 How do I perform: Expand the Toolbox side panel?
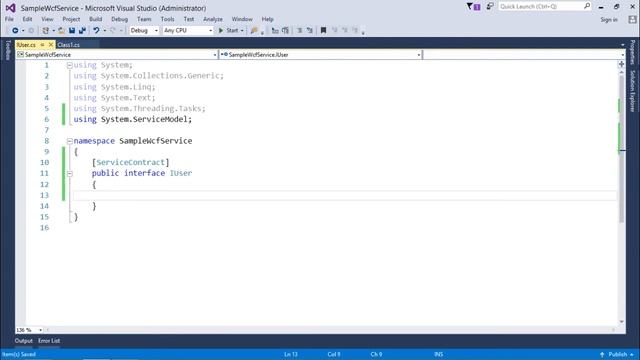pyautogui.click(x=7, y=50)
